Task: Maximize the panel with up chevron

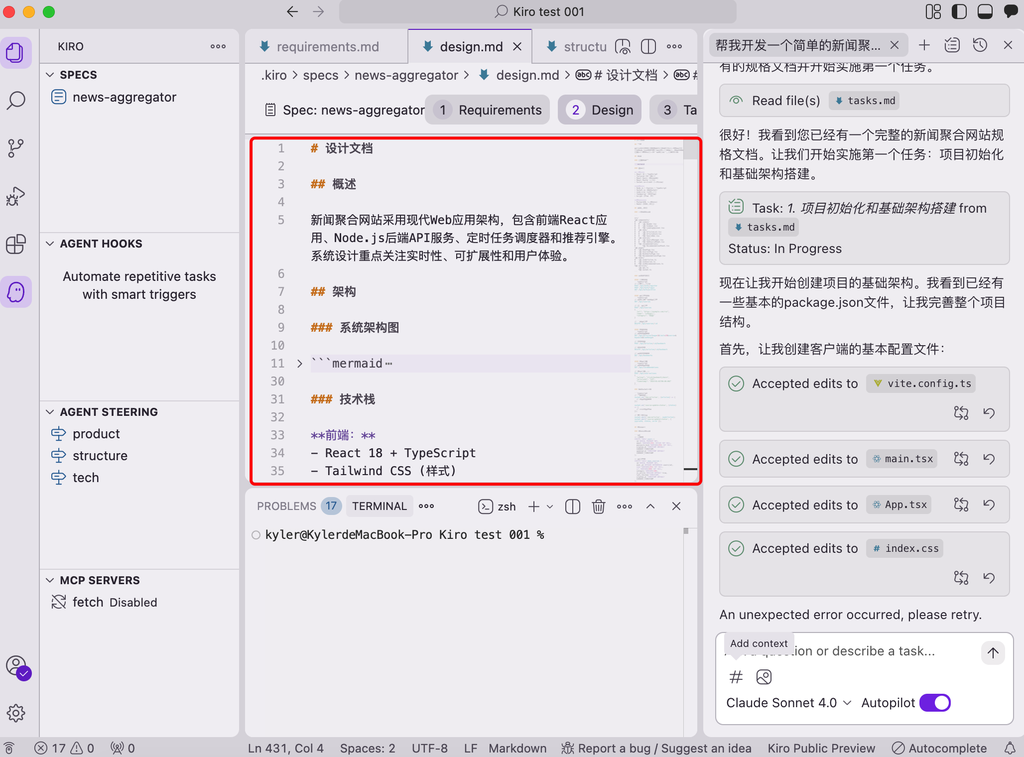Action: (650, 506)
